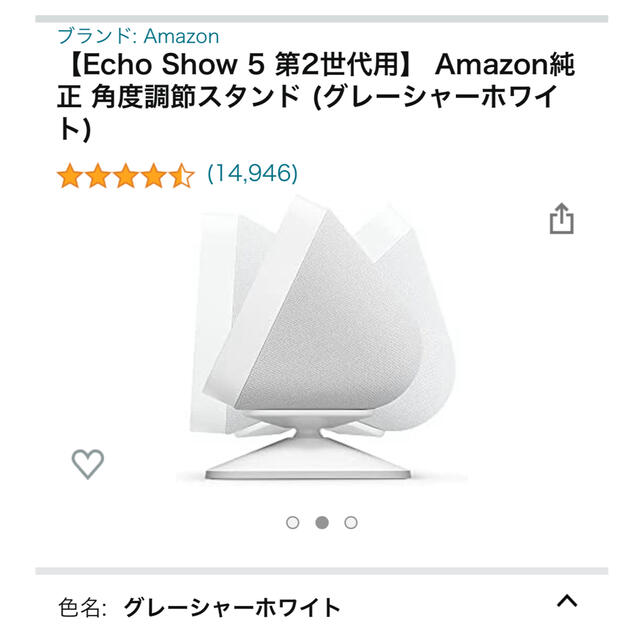Image resolution: width=640 pixels, height=640 pixels.
Task: Click the second orange rating star
Action: pyautogui.click(x=98, y=176)
